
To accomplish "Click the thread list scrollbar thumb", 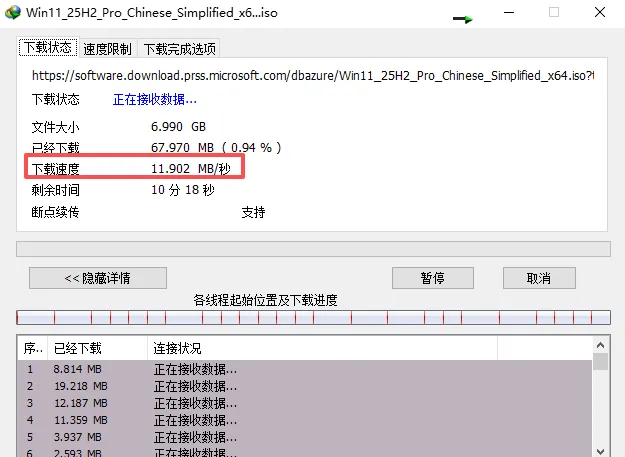I will point(601,362).
